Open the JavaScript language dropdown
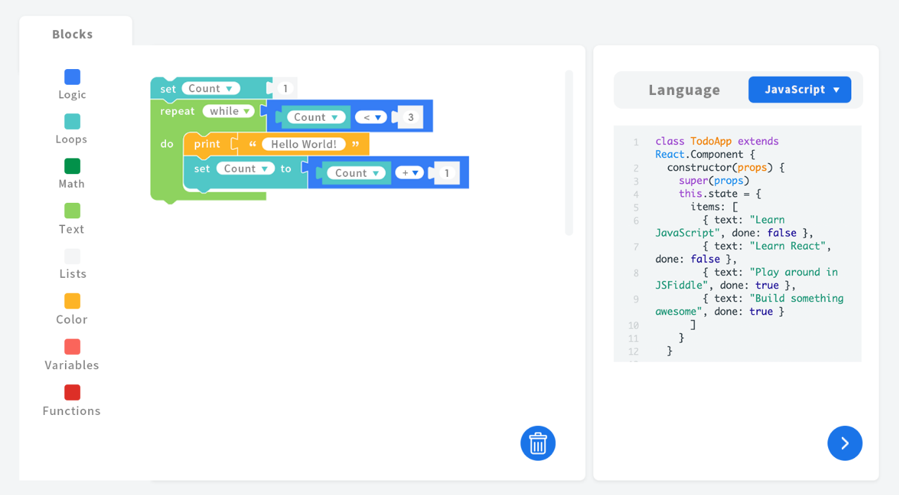Screen dimensions: 899x495 pos(799,89)
